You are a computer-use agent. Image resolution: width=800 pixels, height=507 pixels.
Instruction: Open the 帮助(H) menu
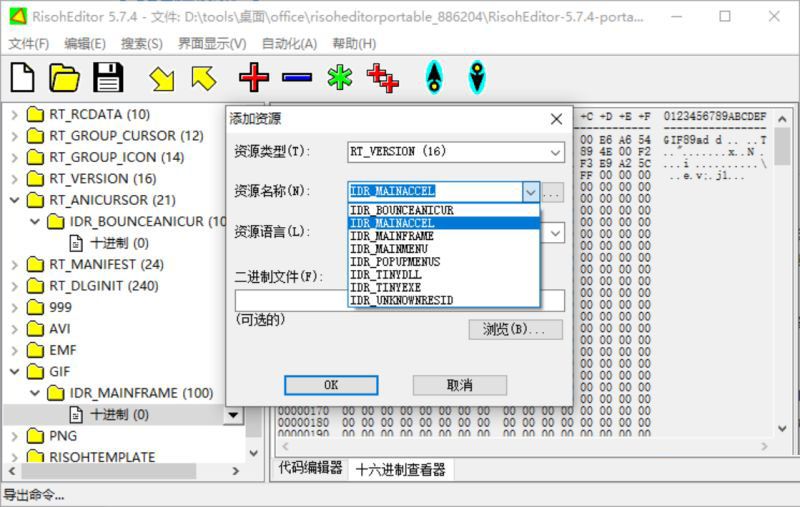[354, 44]
